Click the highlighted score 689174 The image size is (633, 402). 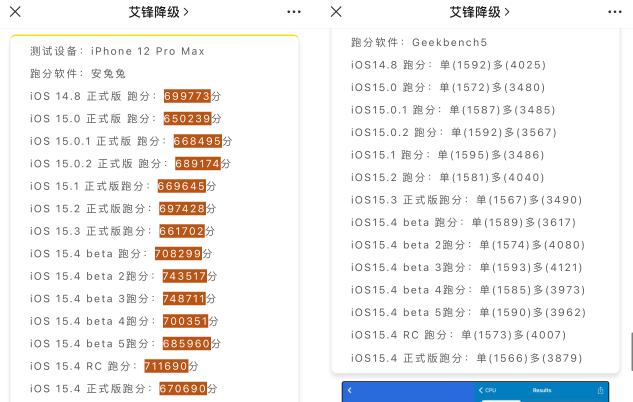point(198,163)
